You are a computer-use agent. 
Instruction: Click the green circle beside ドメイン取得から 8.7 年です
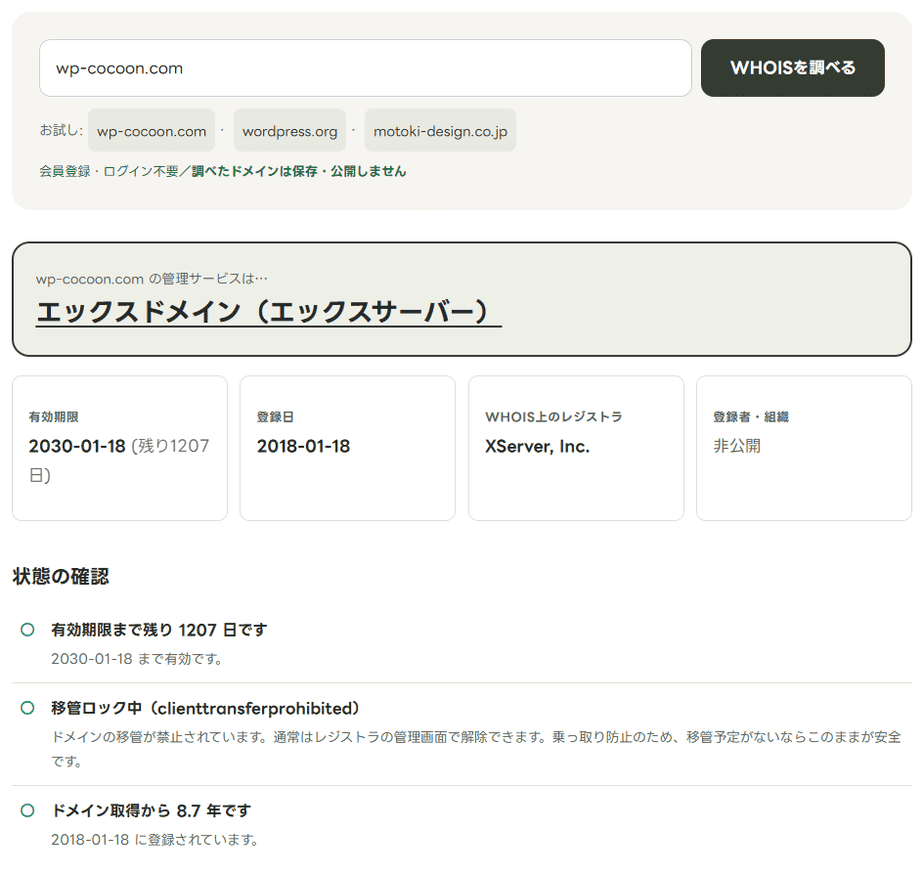pyautogui.click(x=27, y=810)
